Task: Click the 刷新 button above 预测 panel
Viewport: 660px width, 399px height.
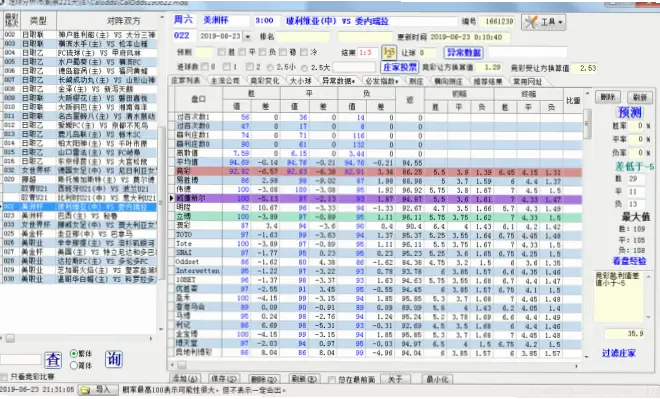Action: pyautogui.click(x=640, y=98)
